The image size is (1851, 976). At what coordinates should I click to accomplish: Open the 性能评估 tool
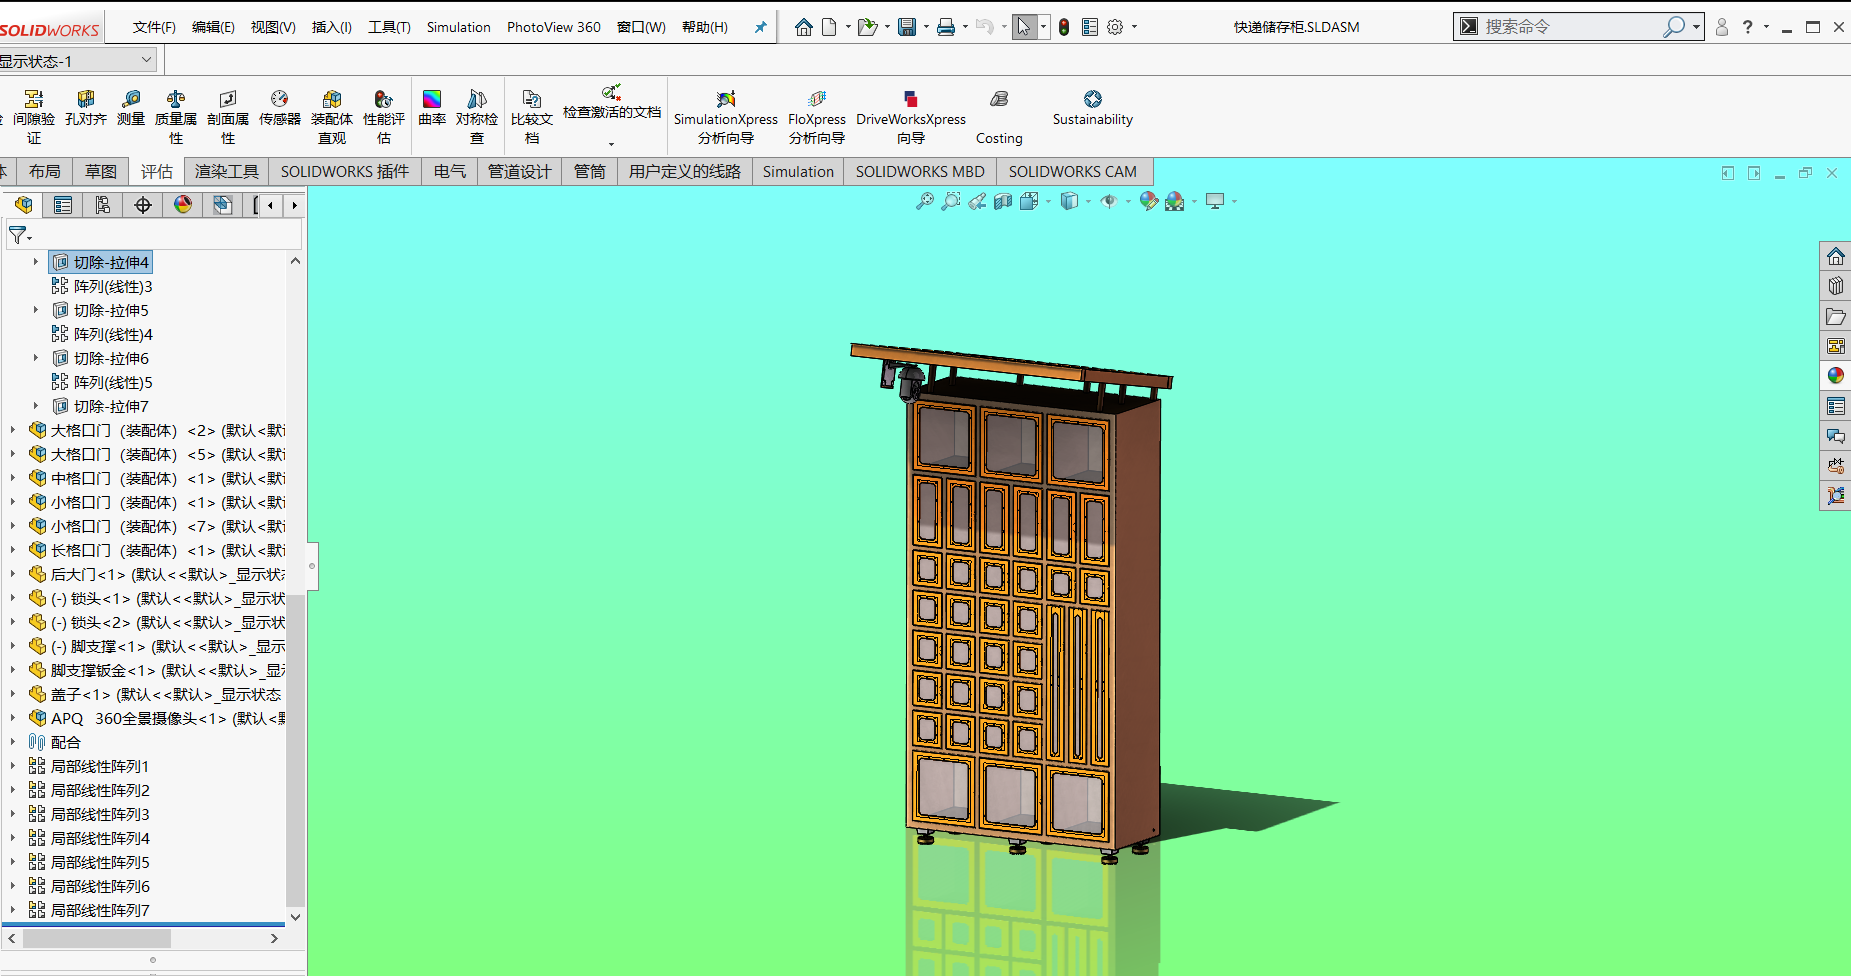pyautogui.click(x=384, y=112)
